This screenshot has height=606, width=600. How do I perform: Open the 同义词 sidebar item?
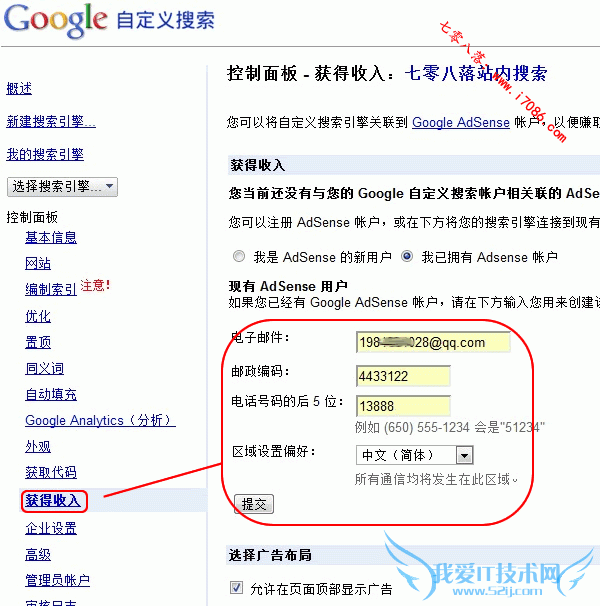(x=44, y=368)
